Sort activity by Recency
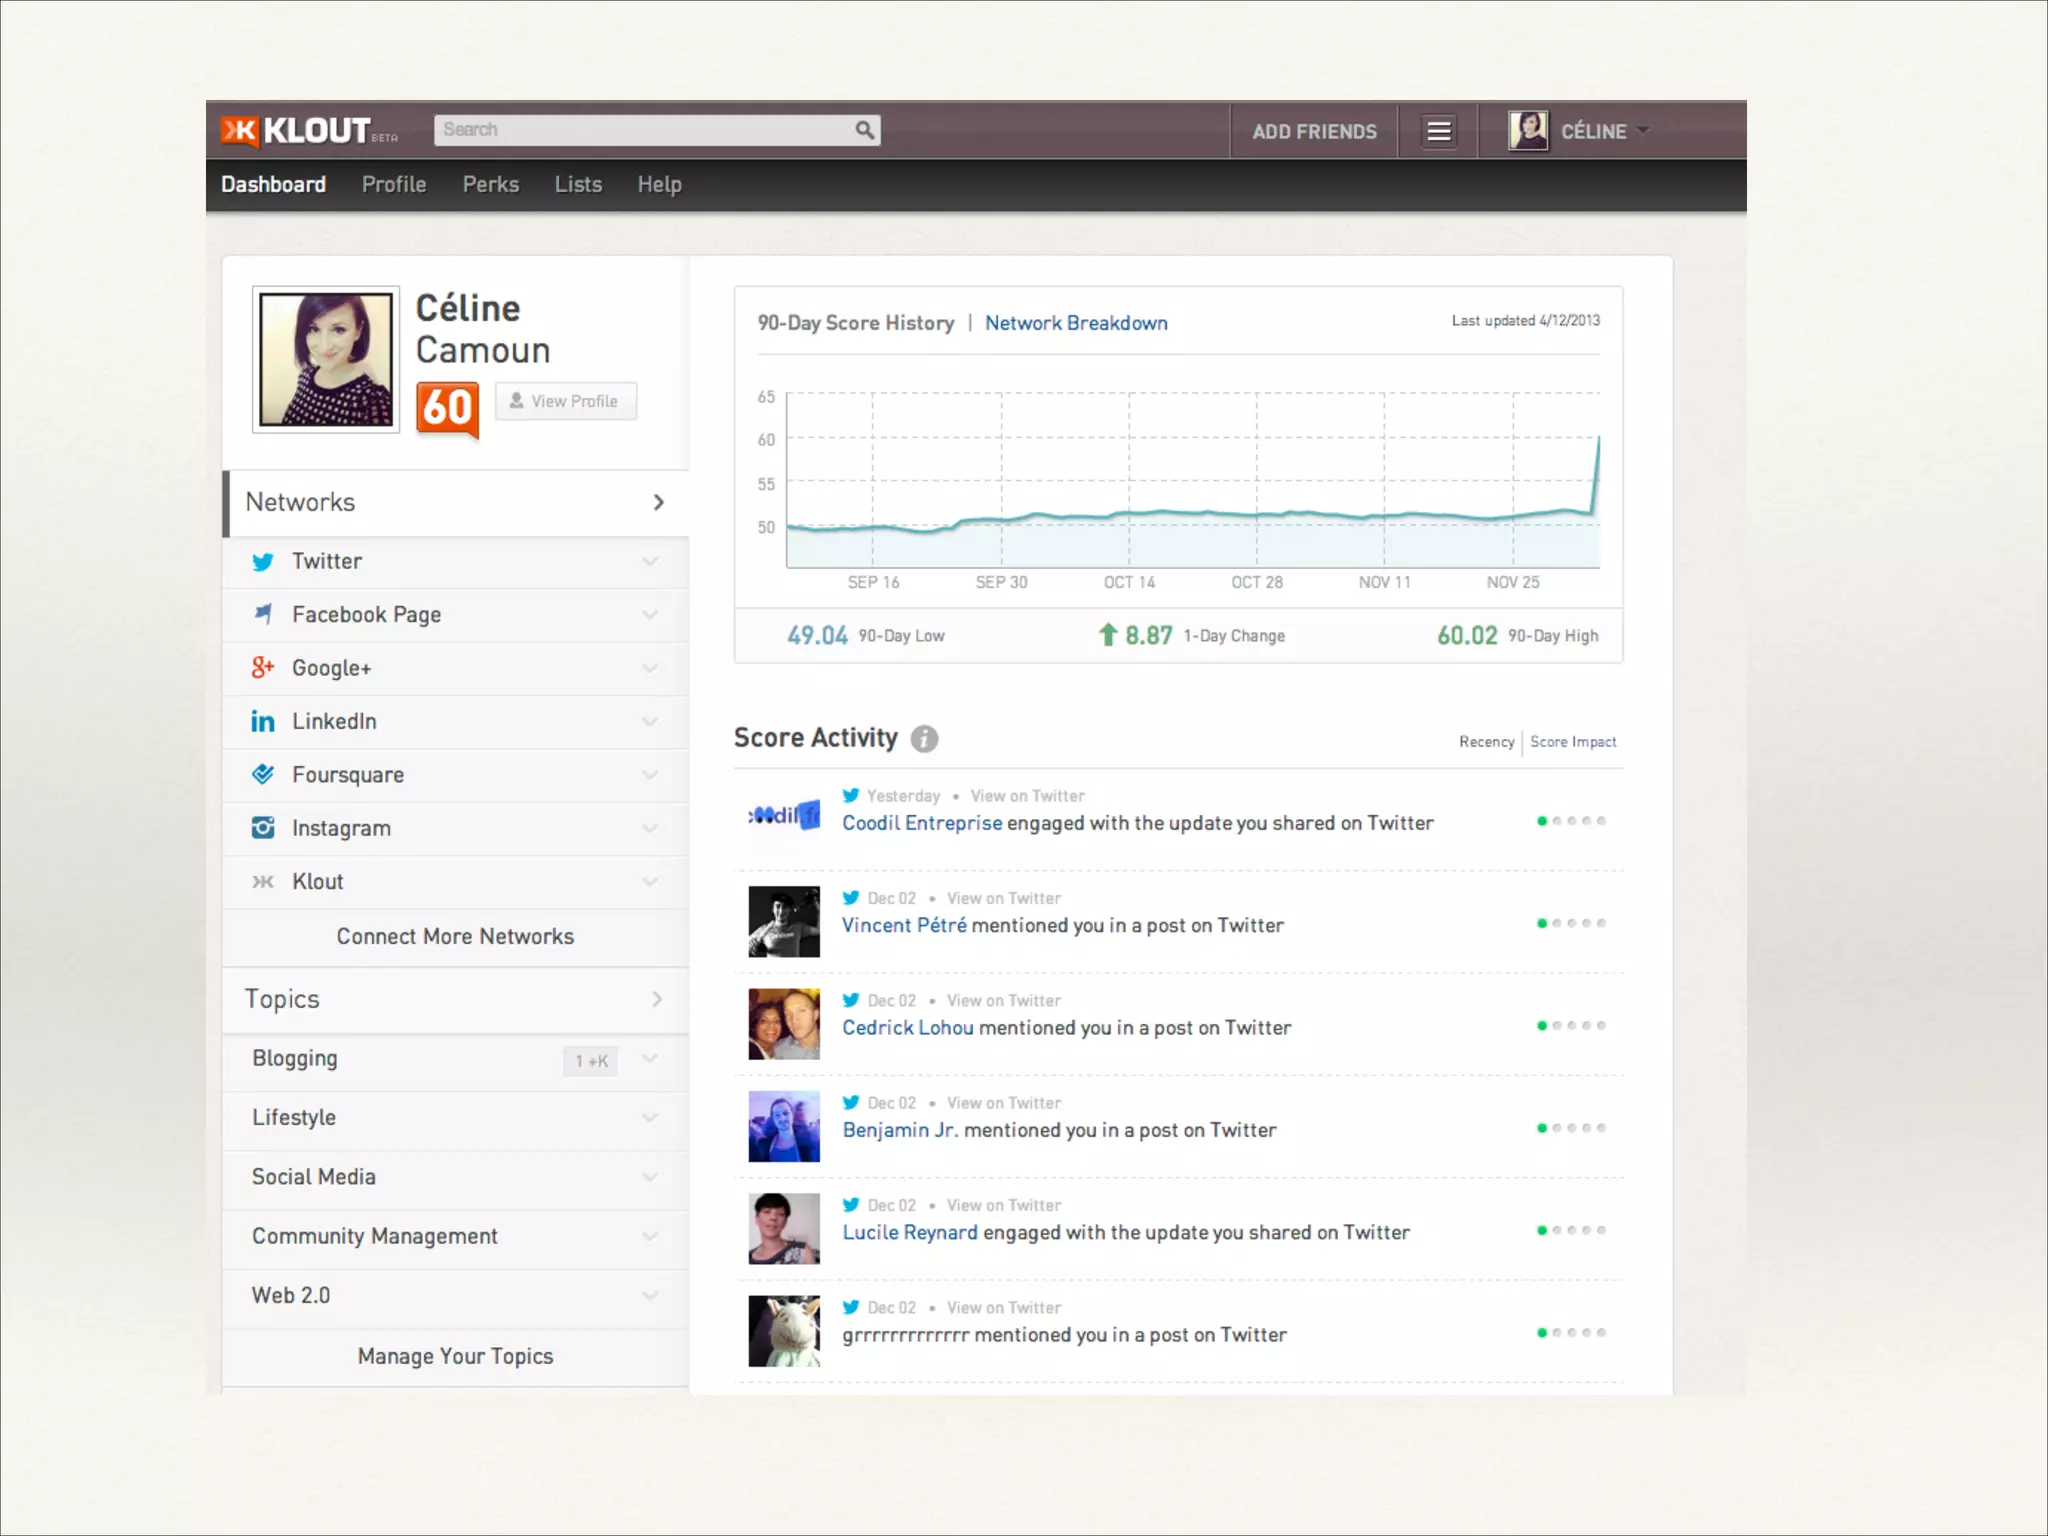The width and height of the screenshot is (2048, 1536). pyautogui.click(x=1486, y=742)
